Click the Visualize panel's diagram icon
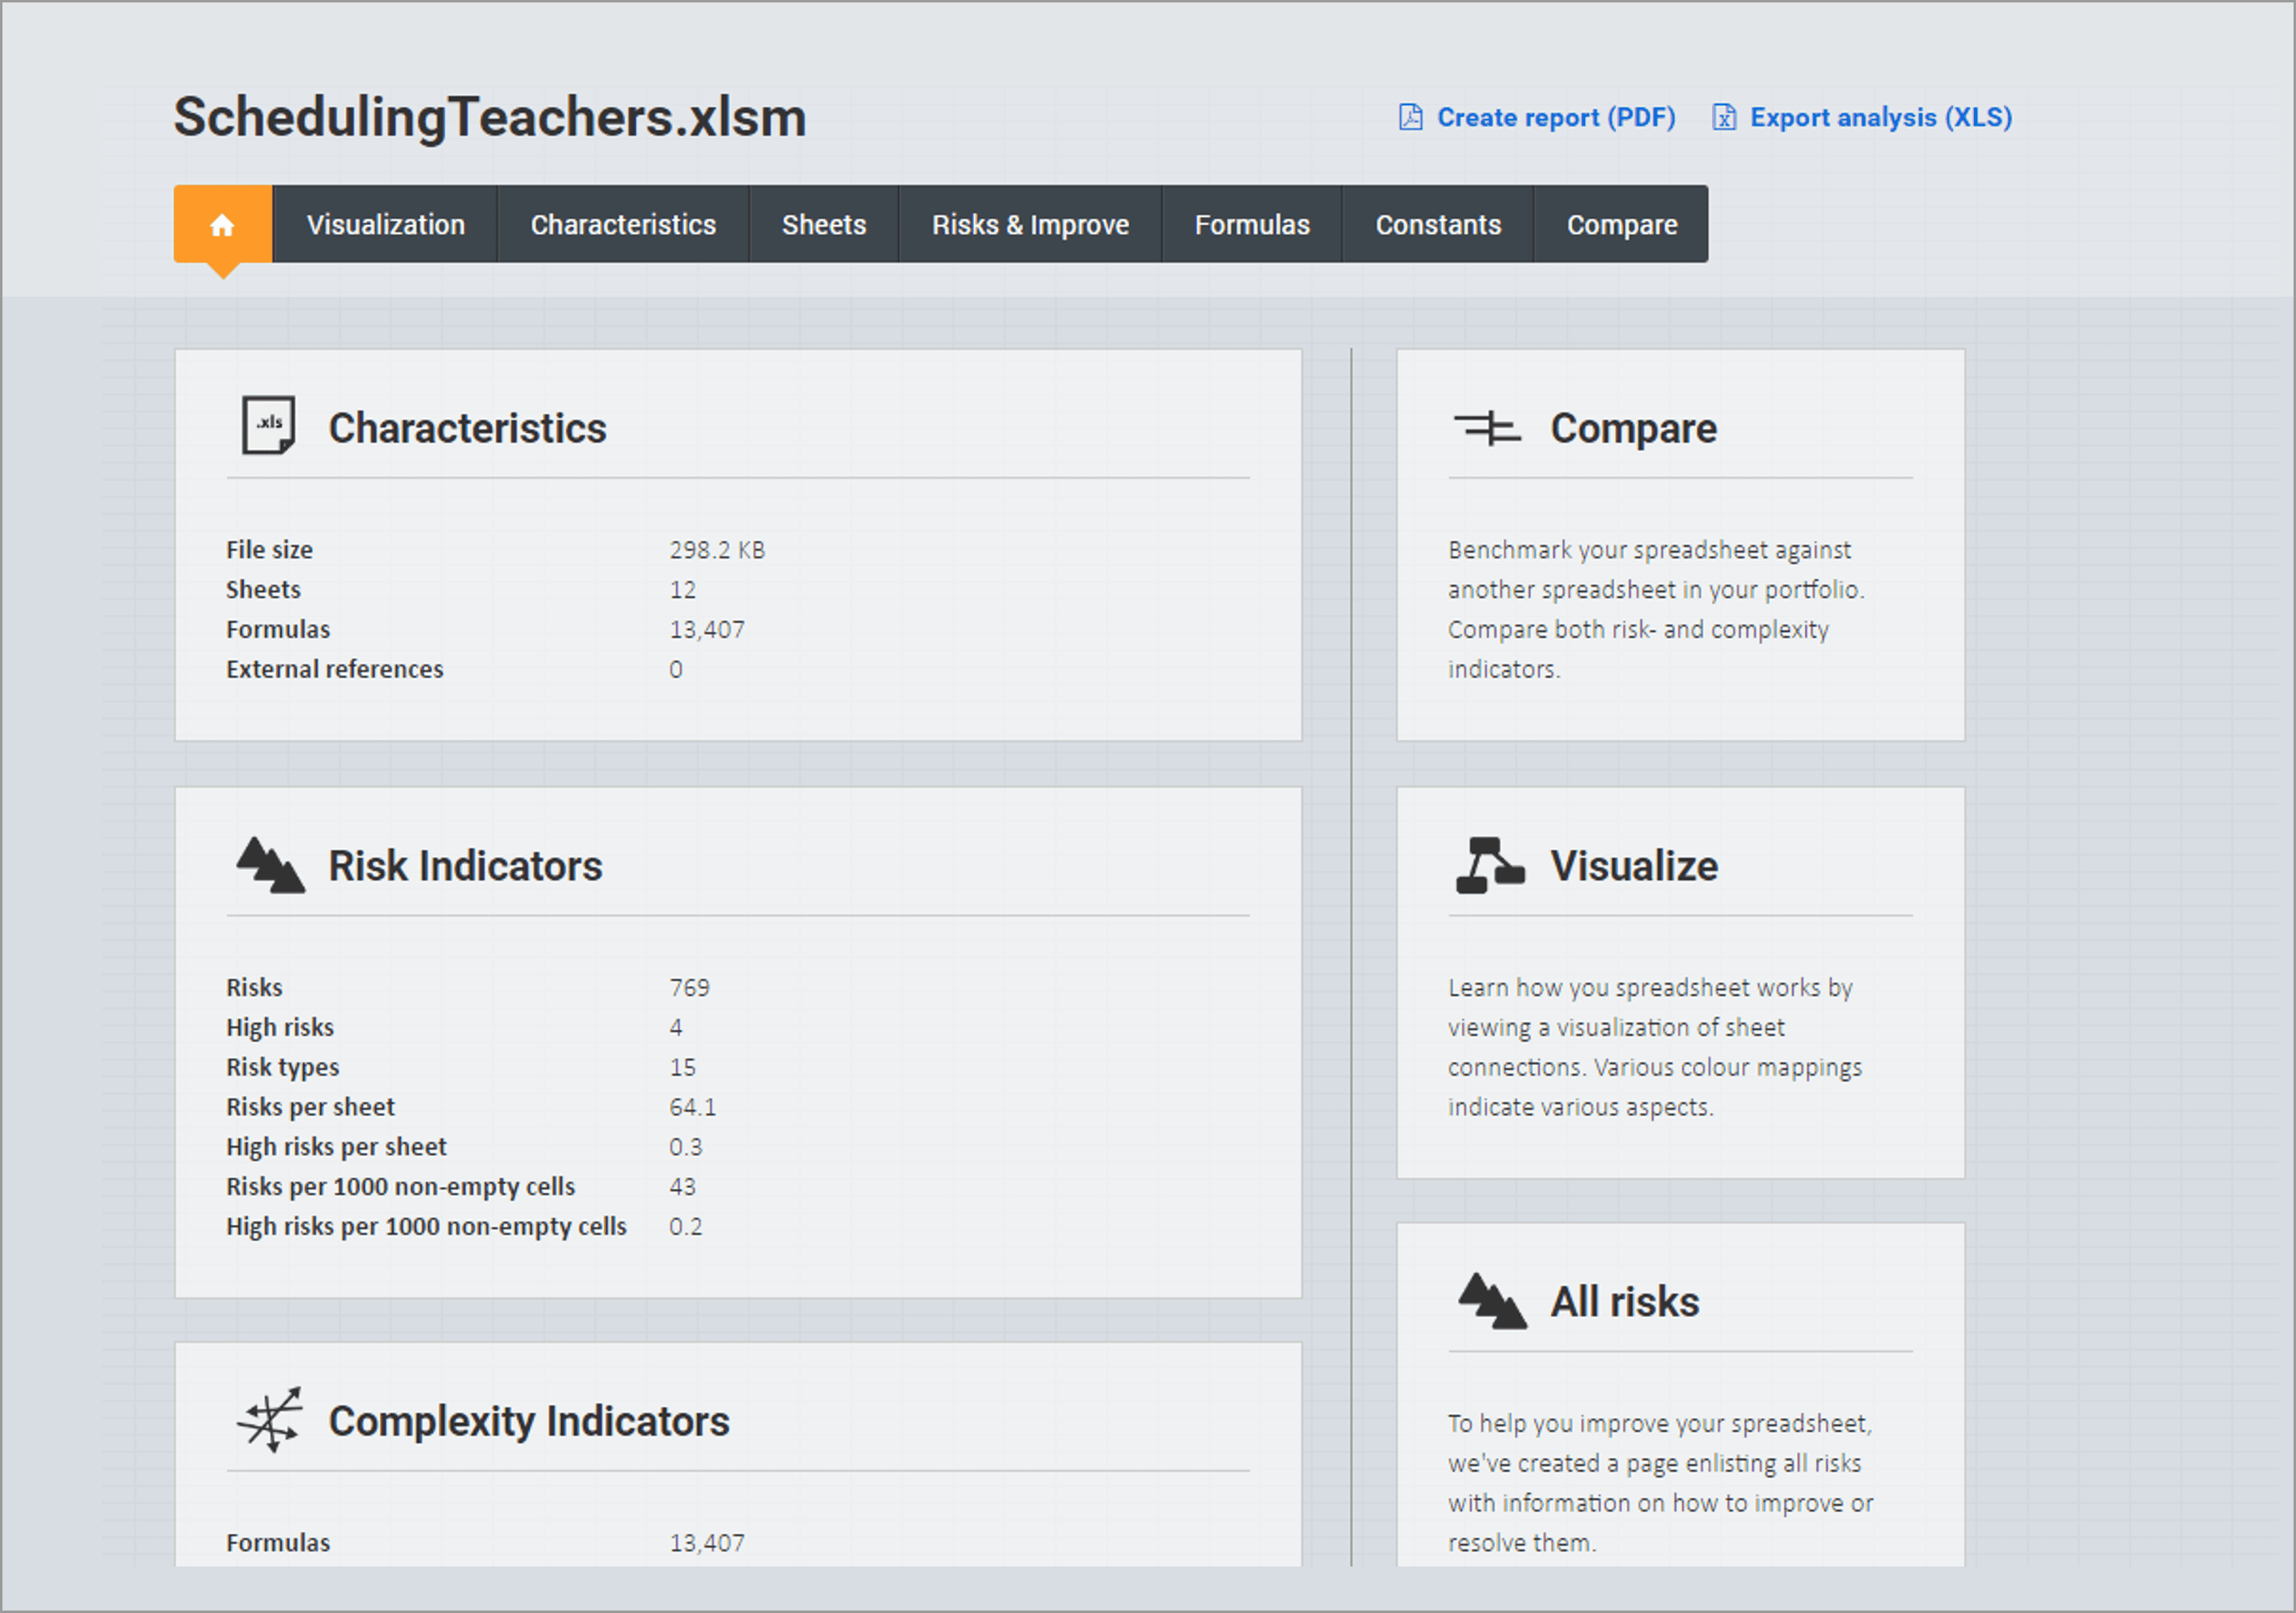2296x1613 pixels. 1489,865
